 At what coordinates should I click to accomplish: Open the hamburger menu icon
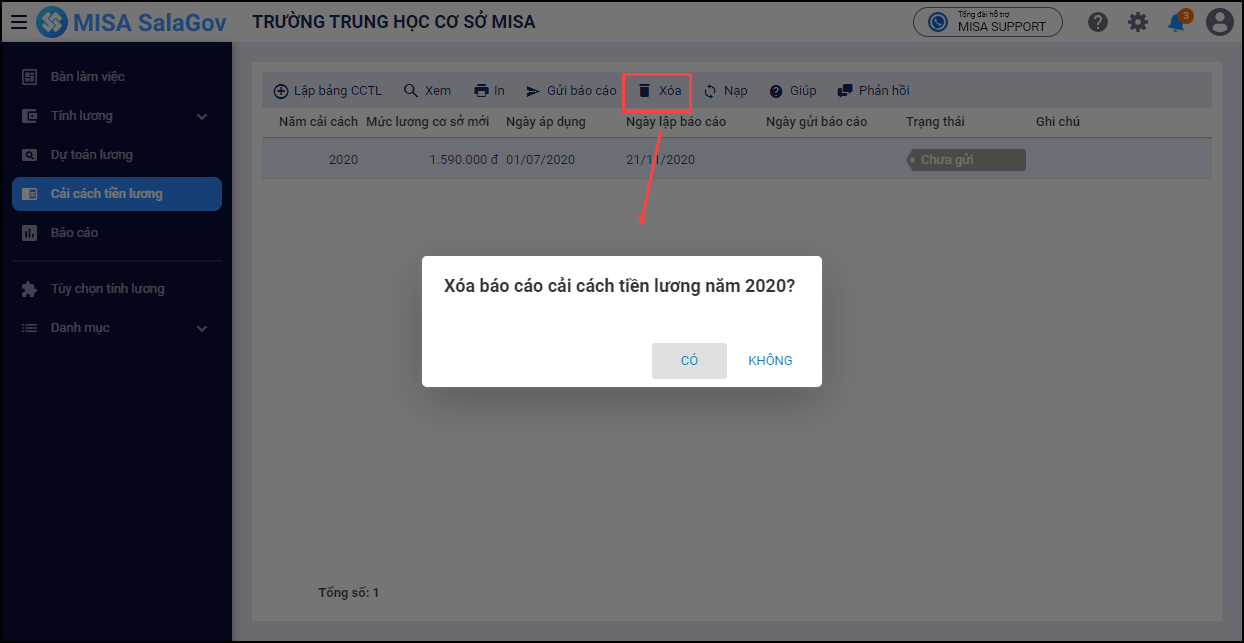click(x=19, y=22)
